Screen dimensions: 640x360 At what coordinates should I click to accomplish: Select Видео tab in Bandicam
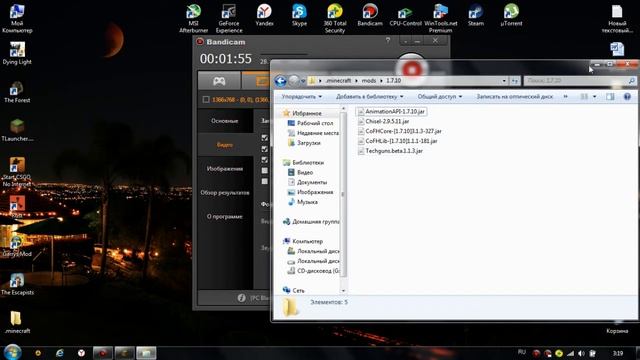pyautogui.click(x=225, y=144)
